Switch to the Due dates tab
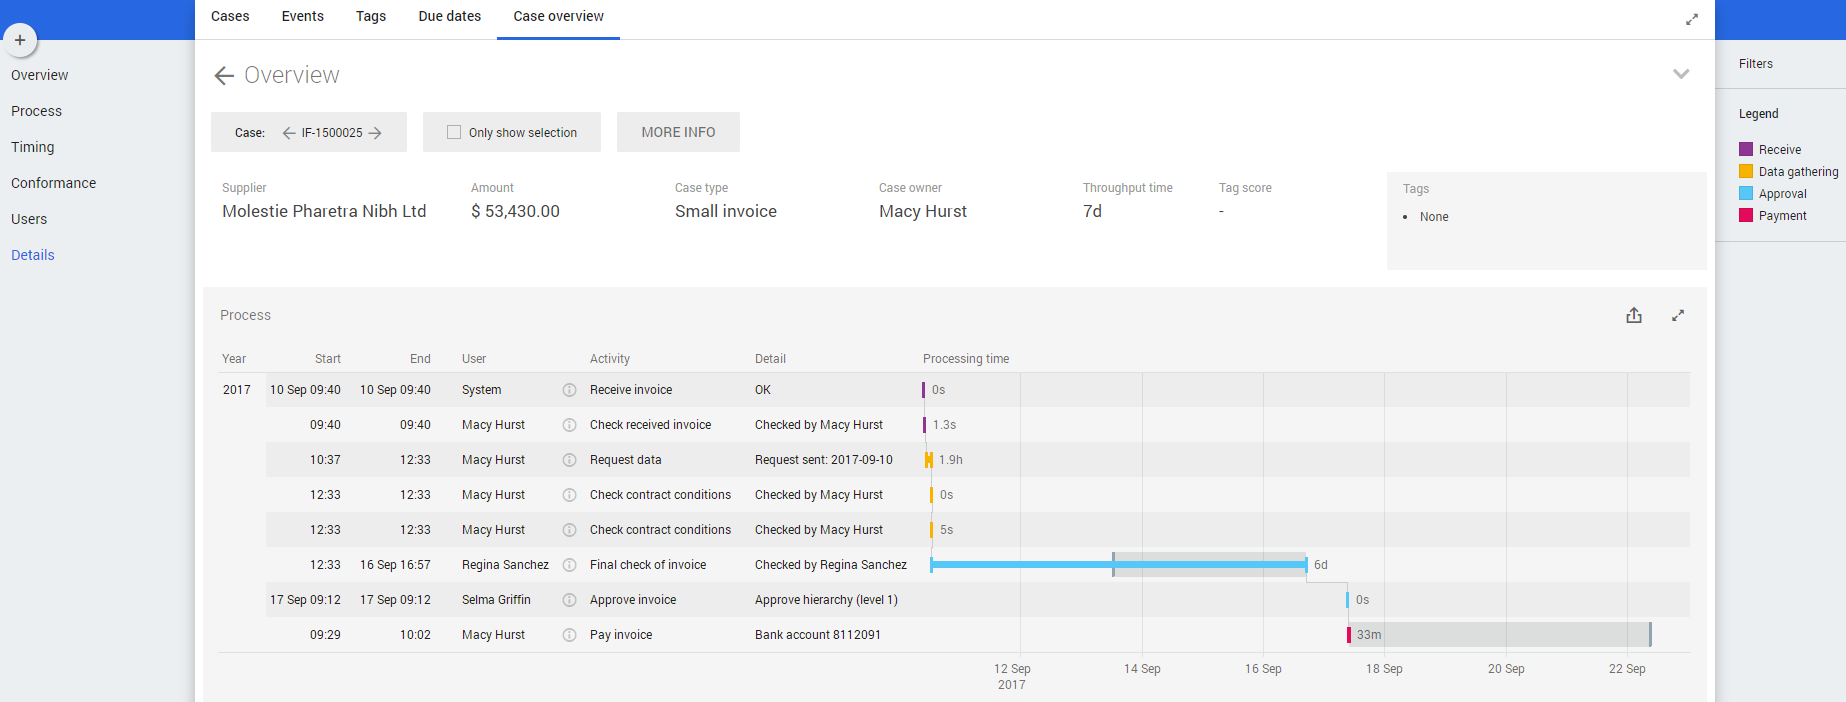Image resolution: width=1846 pixels, height=702 pixels. [449, 16]
